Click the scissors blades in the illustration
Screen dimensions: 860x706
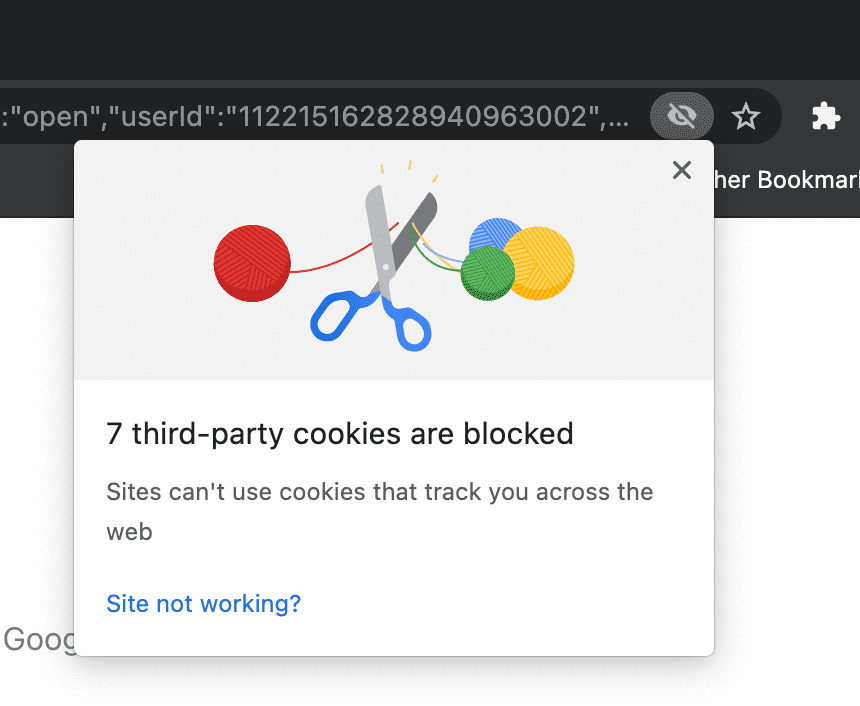coord(398,237)
